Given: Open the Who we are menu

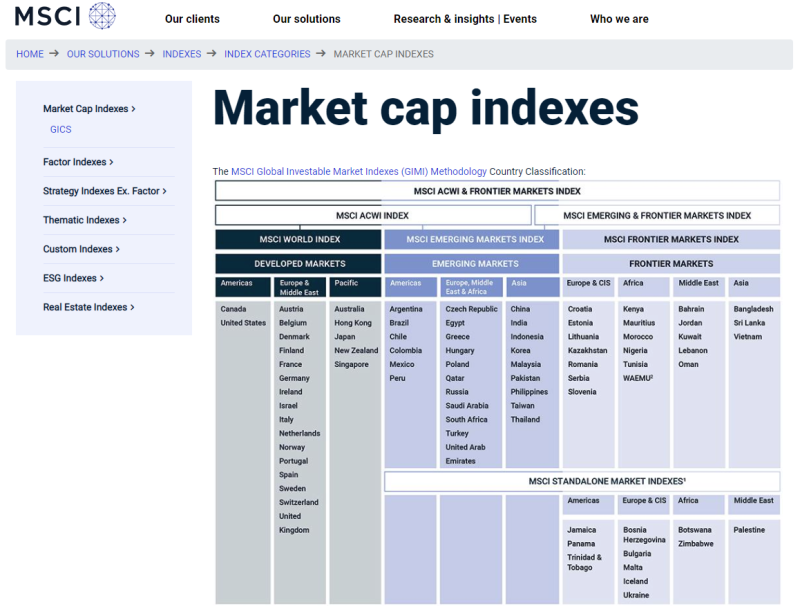Looking at the screenshot, I should (619, 18).
